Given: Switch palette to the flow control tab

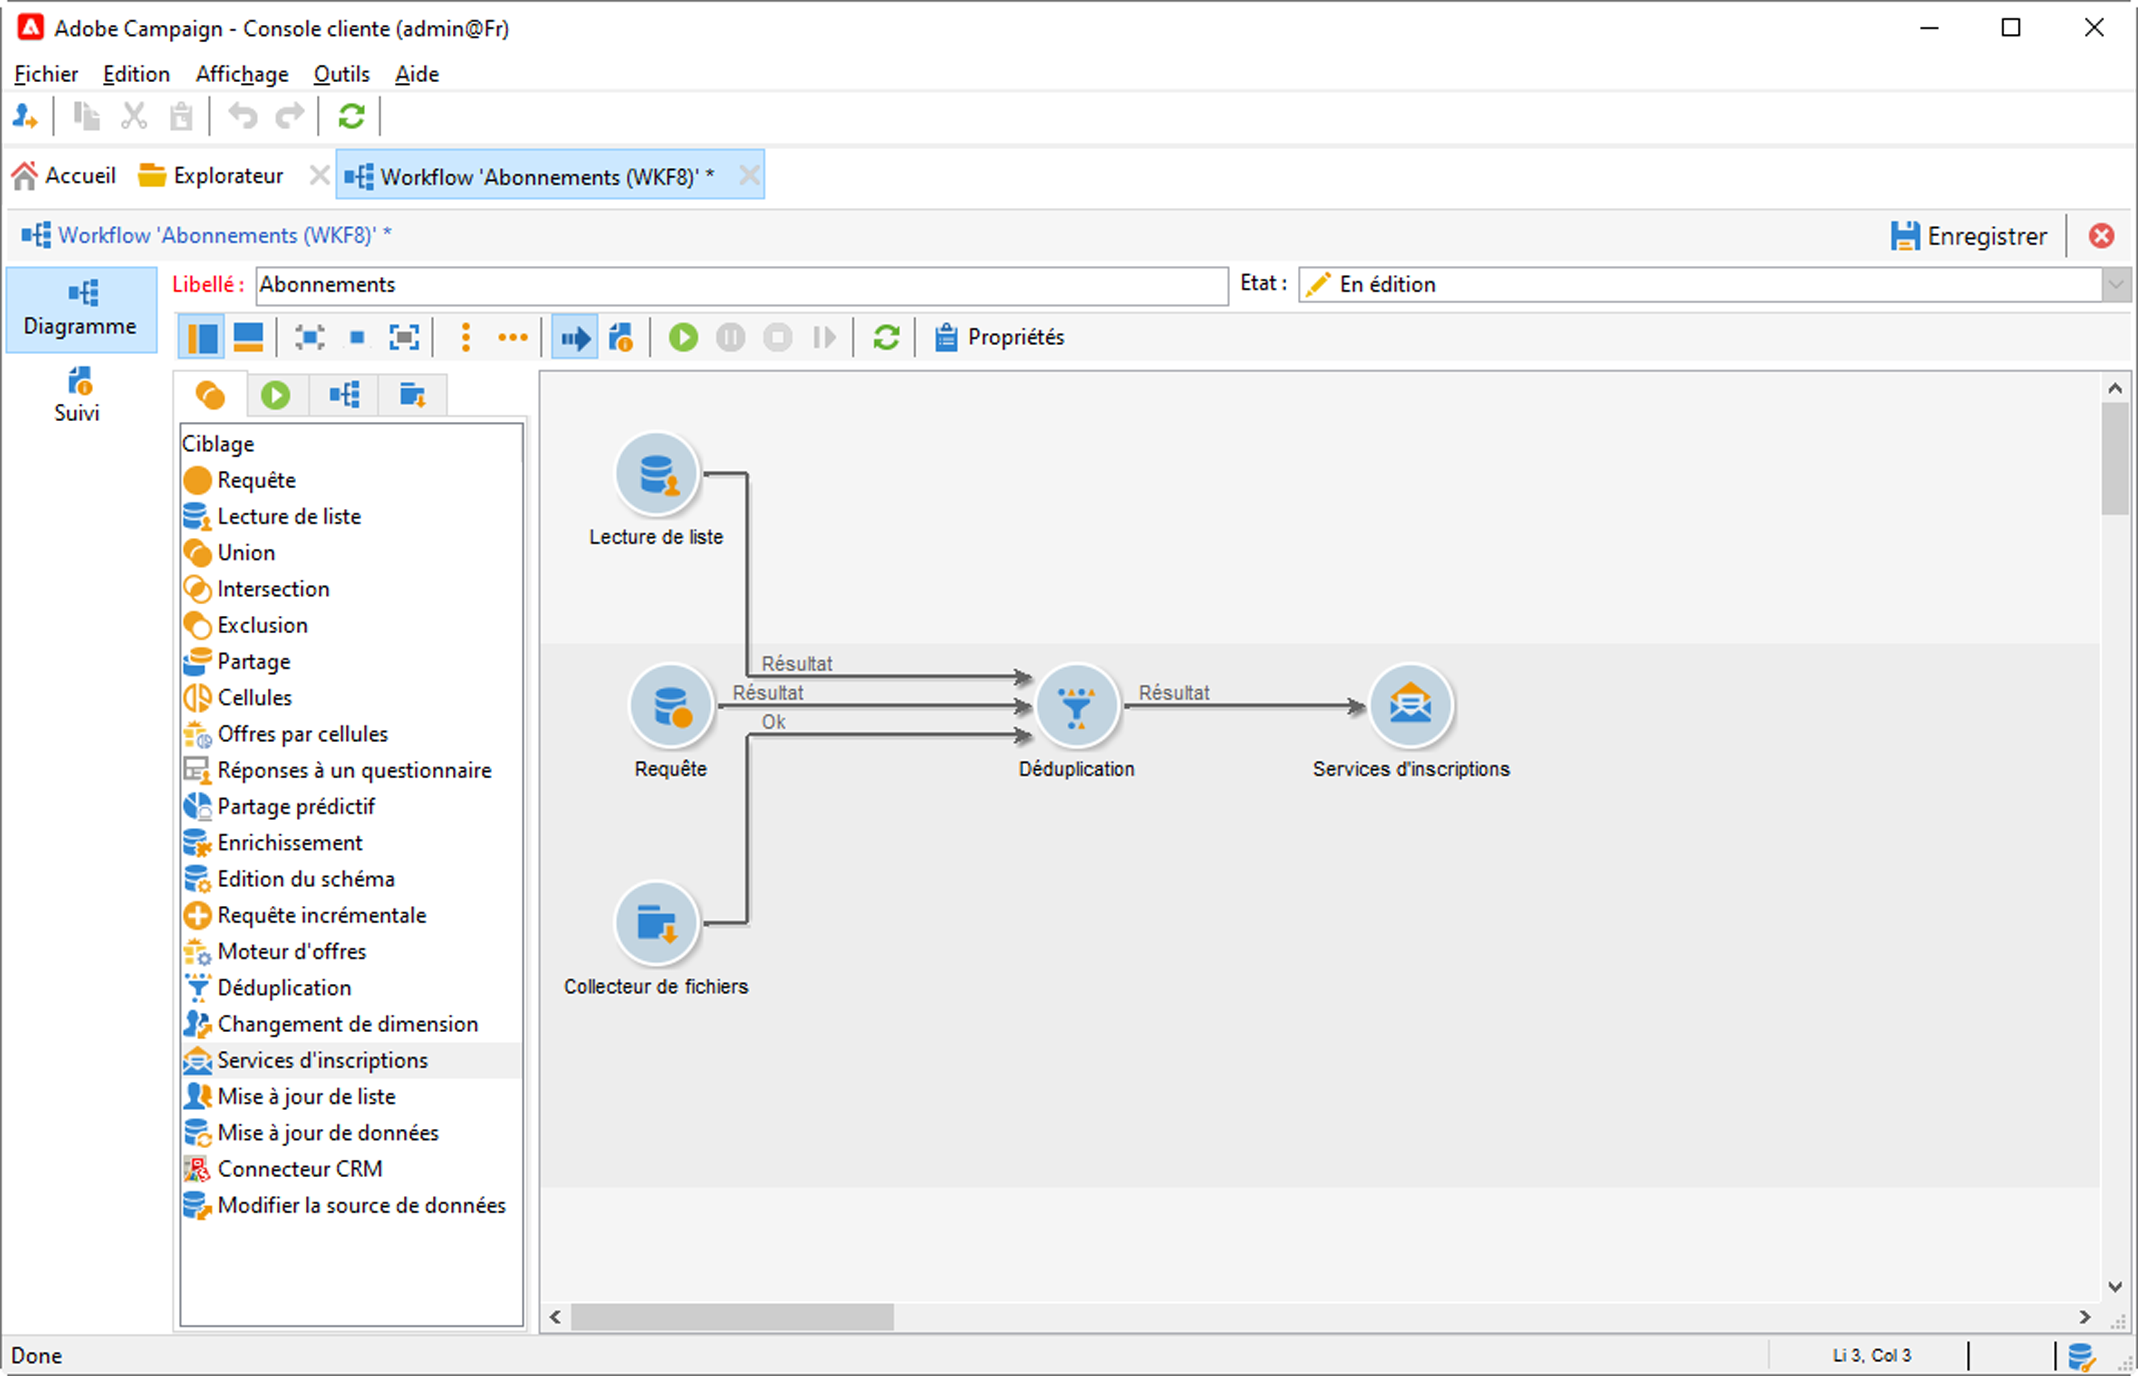Looking at the screenshot, I should [x=276, y=396].
